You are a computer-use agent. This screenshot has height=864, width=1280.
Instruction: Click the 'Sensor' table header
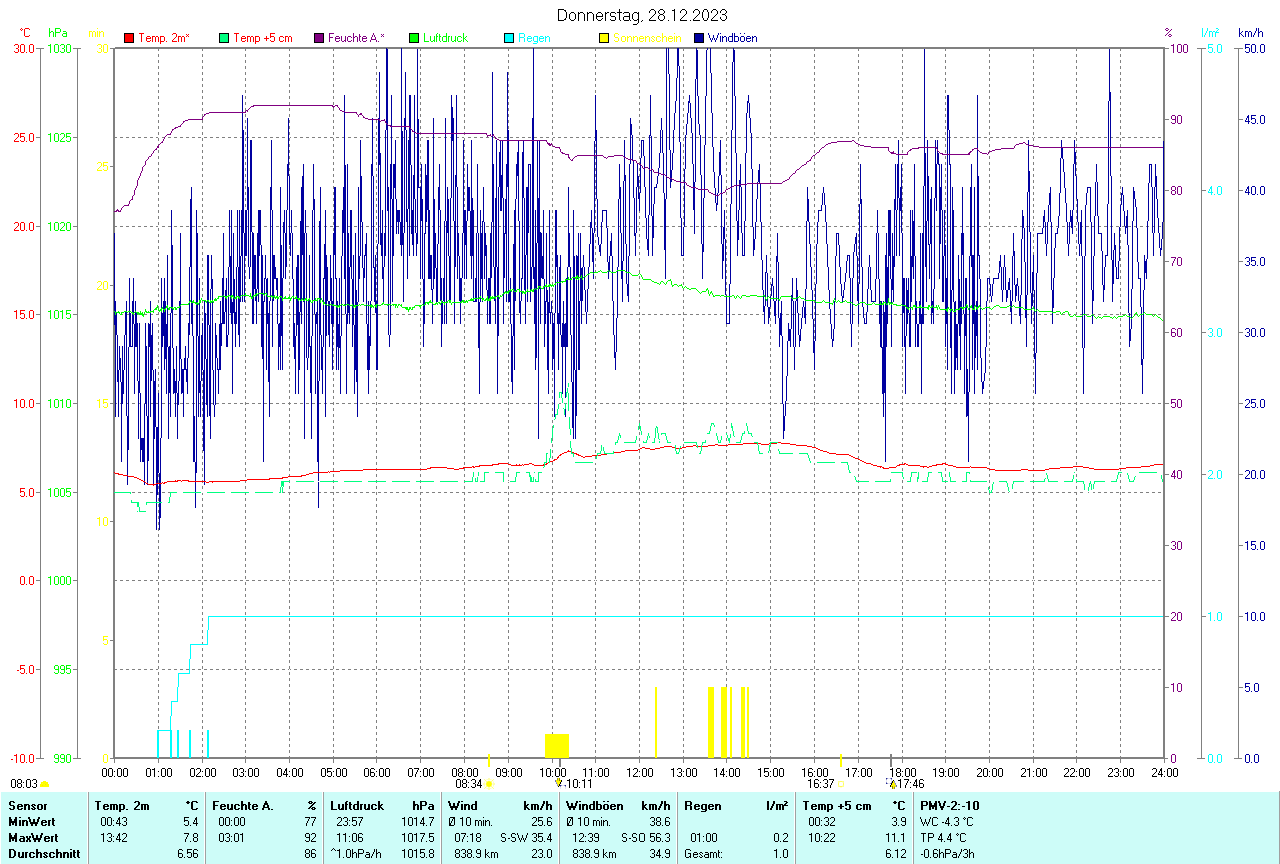click(27, 805)
